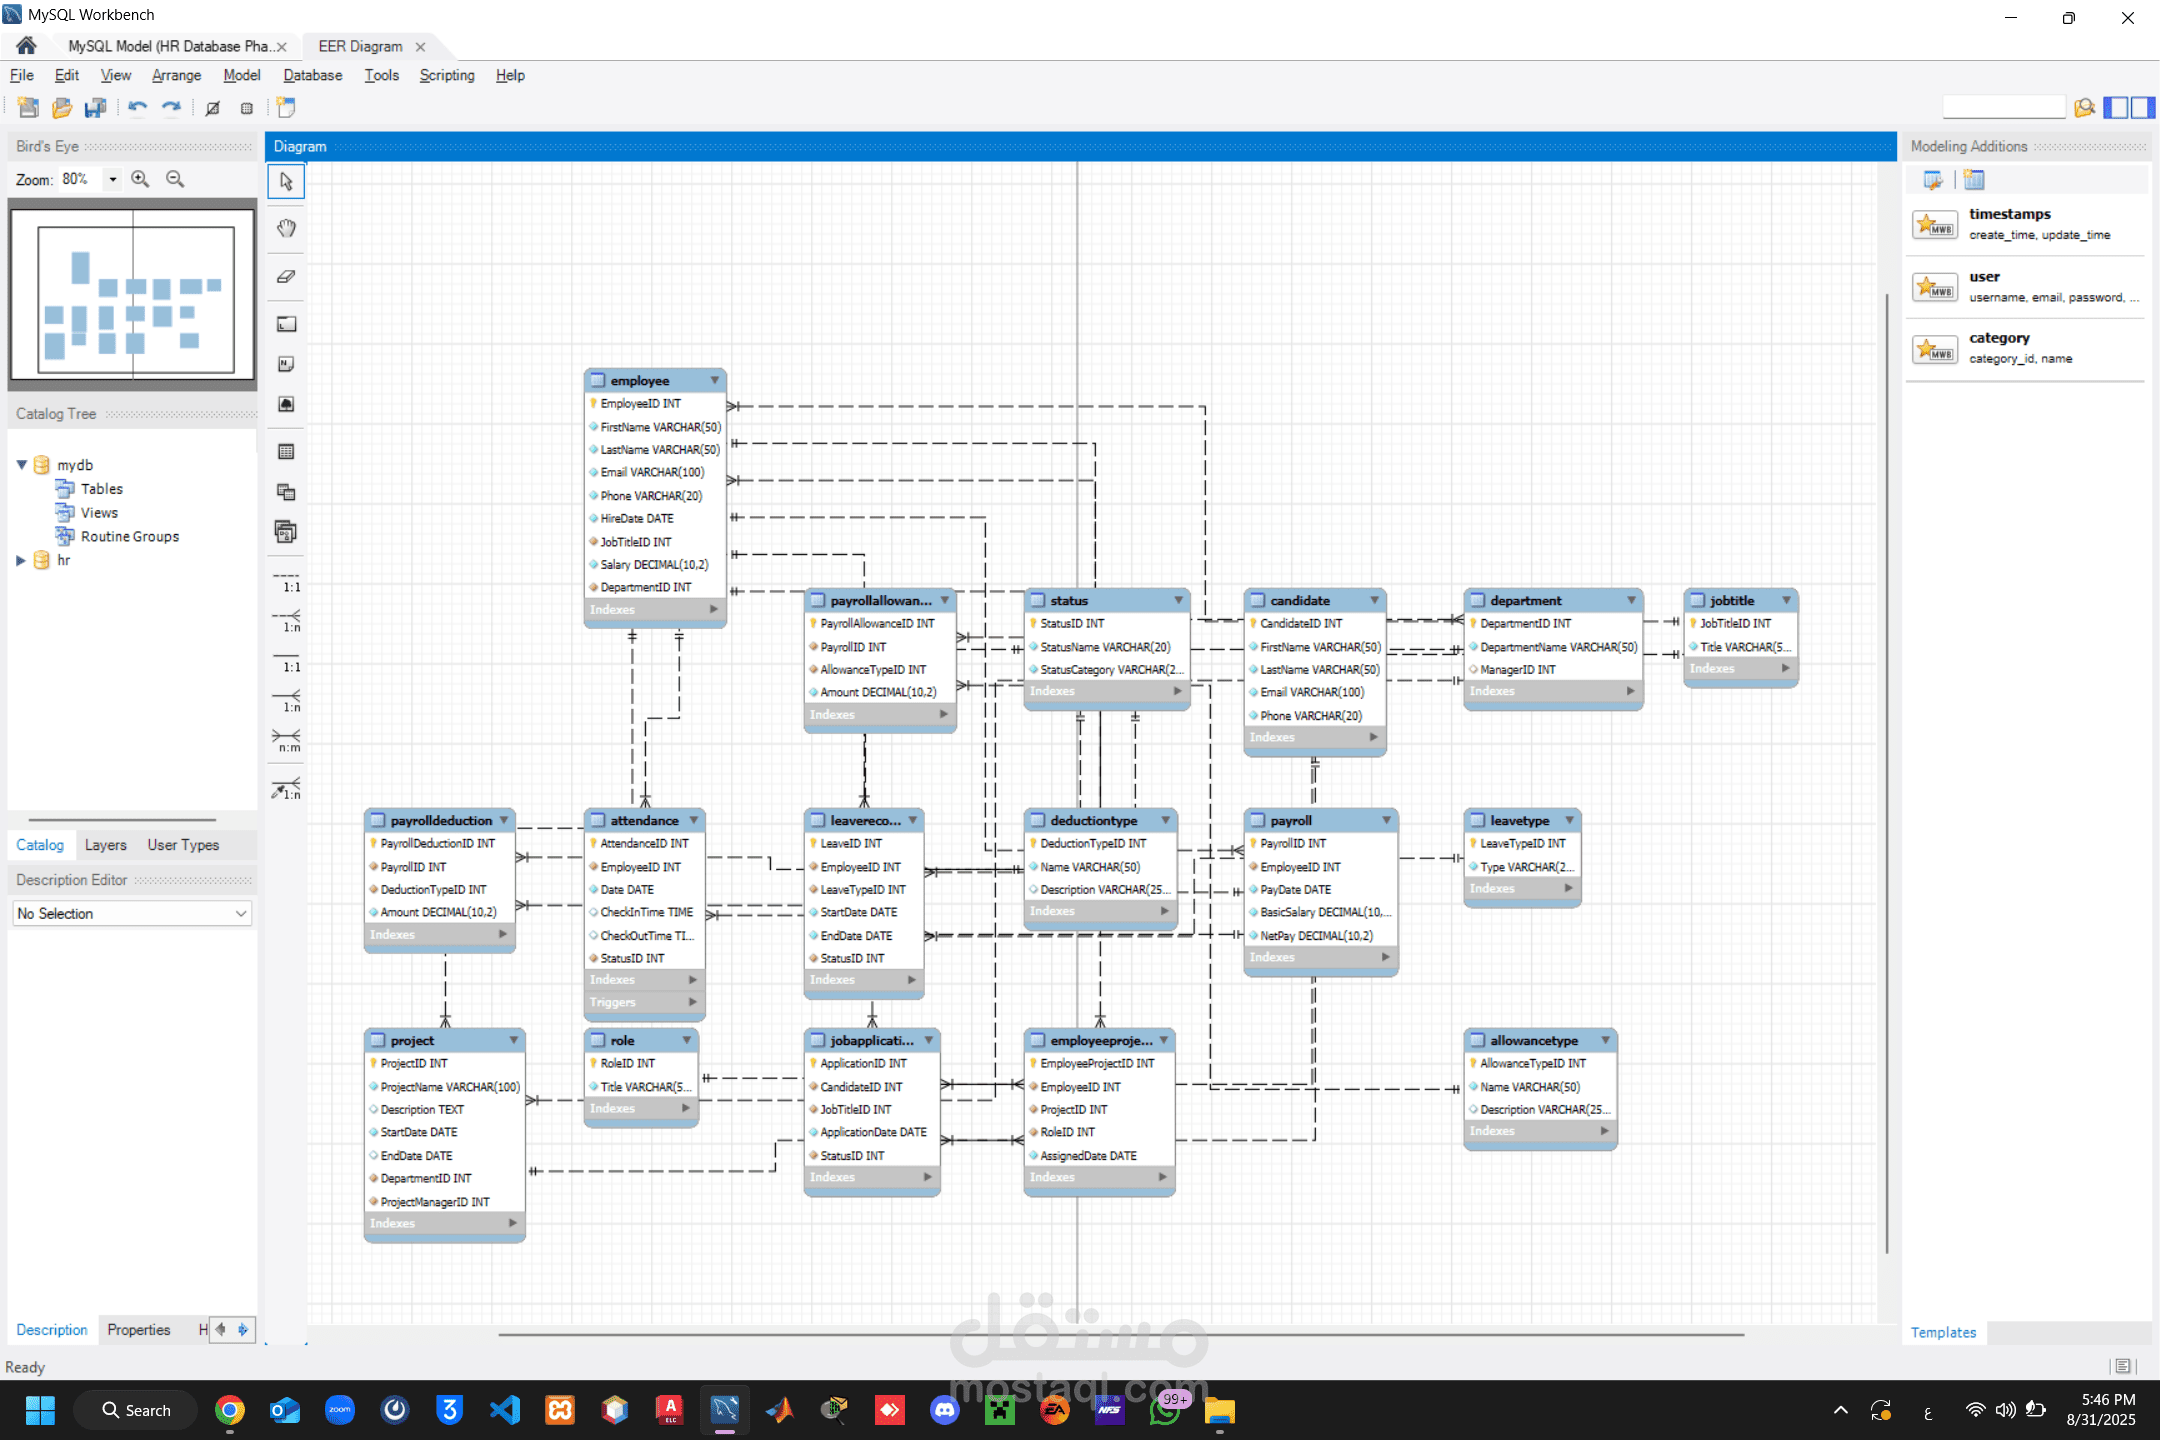Open Windows Start menu
Image resolution: width=2160 pixels, height=1440 pixels.
coord(40,1410)
